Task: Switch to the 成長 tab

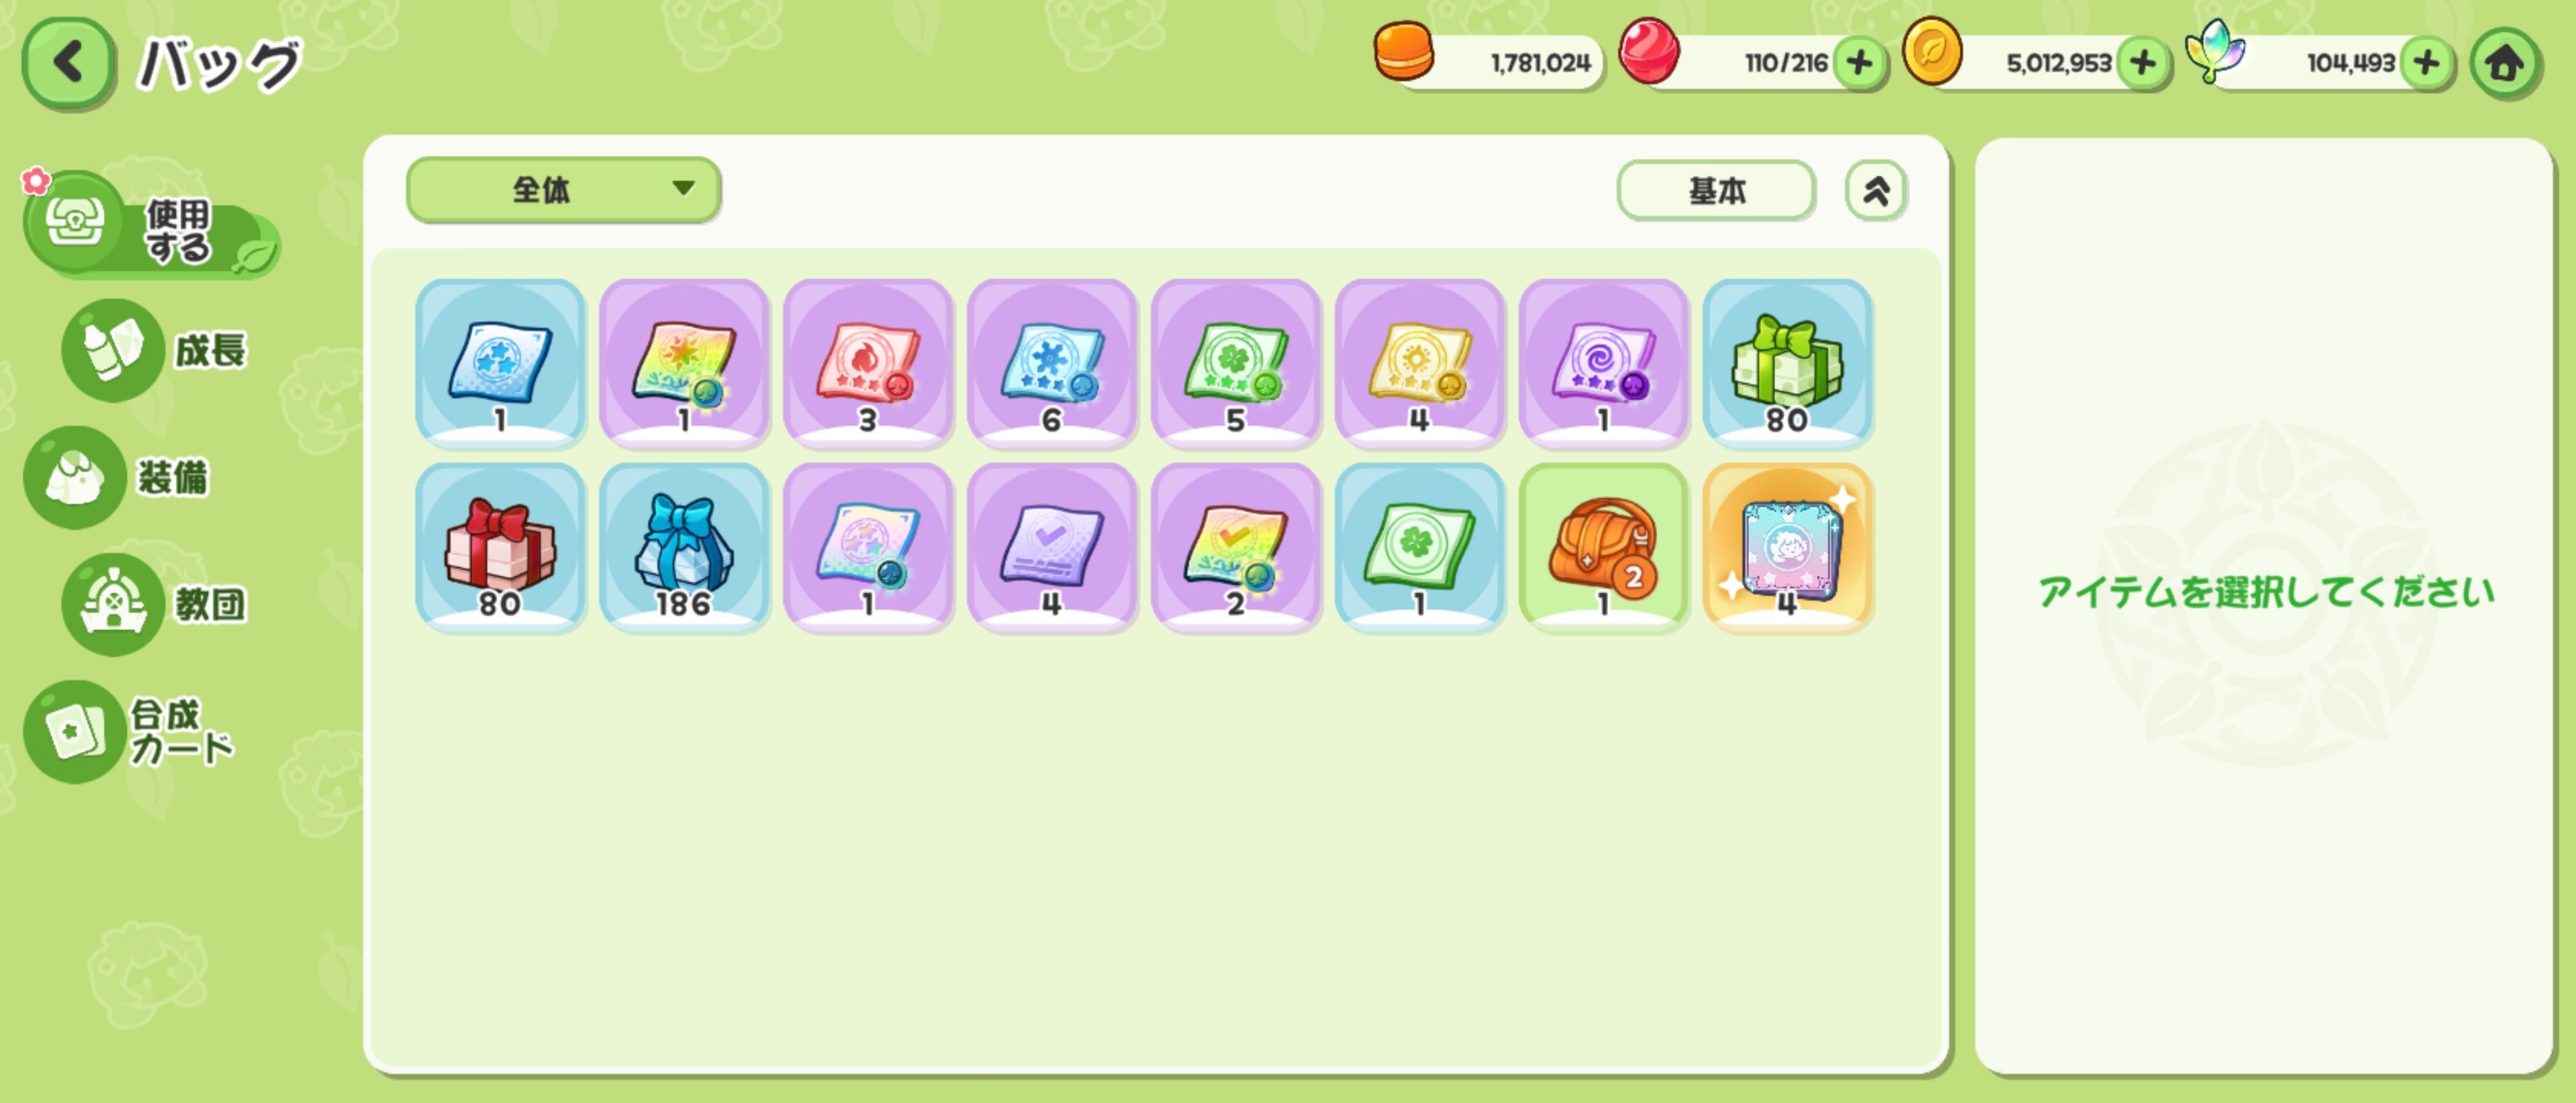Action: point(155,350)
